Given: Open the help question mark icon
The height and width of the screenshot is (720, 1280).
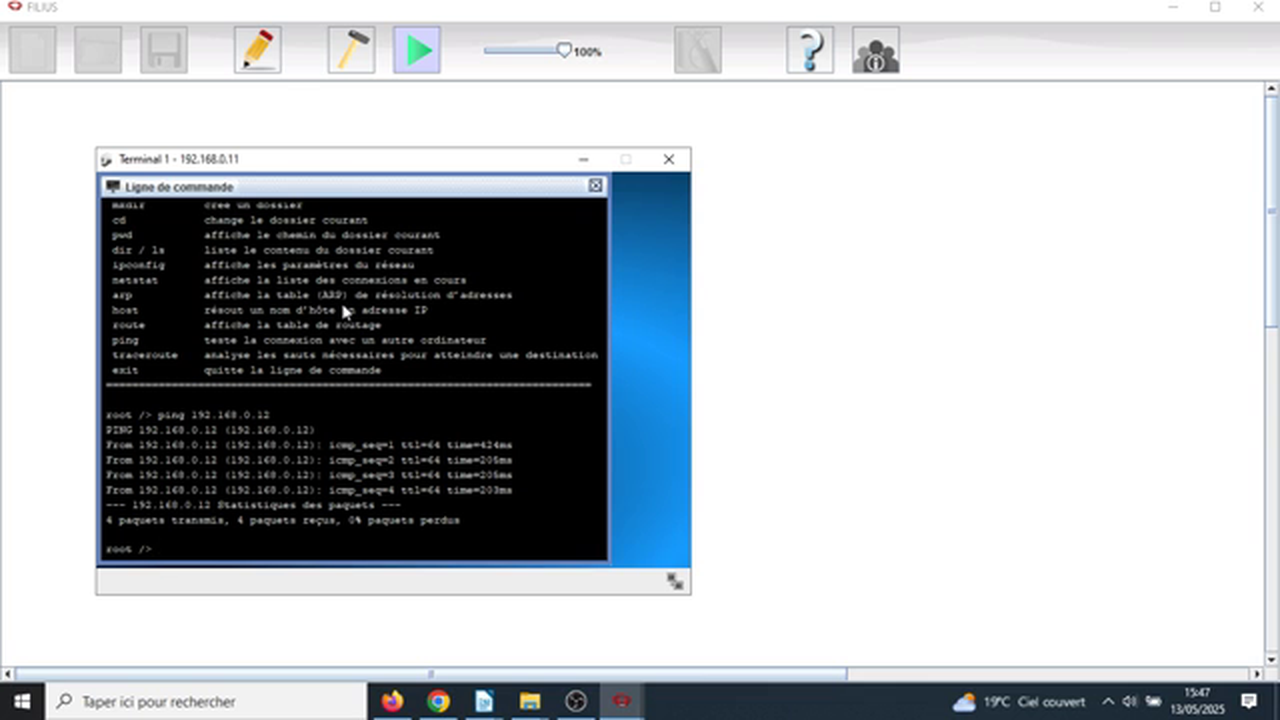Looking at the screenshot, I should pos(810,50).
